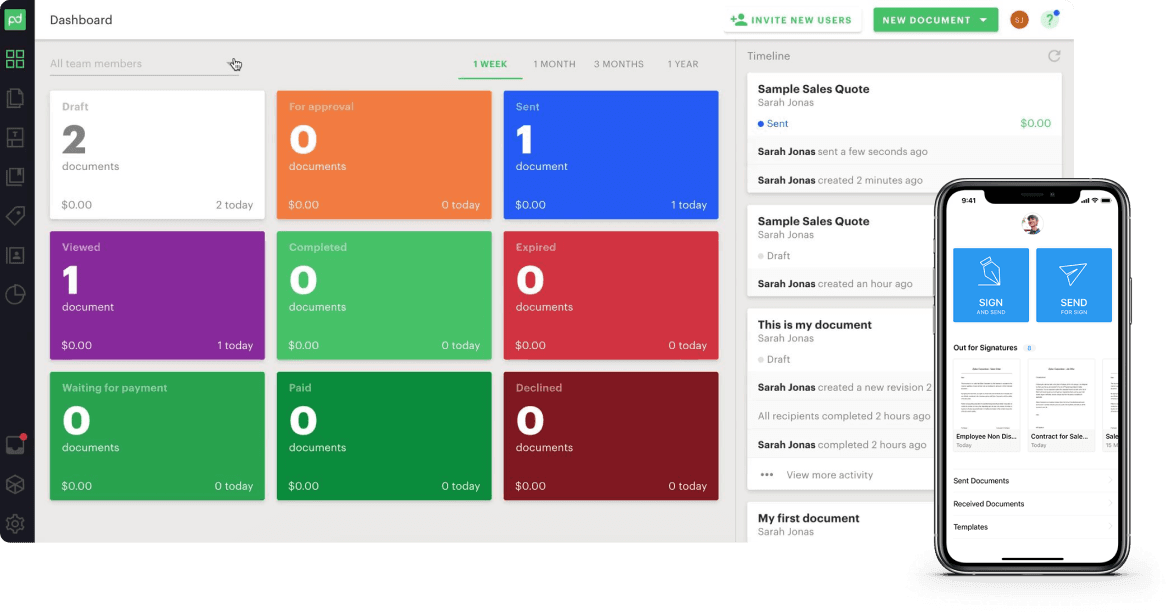Open the Contacts icon in sidebar
The width and height of the screenshot is (1168, 612).
pos(15,255)
